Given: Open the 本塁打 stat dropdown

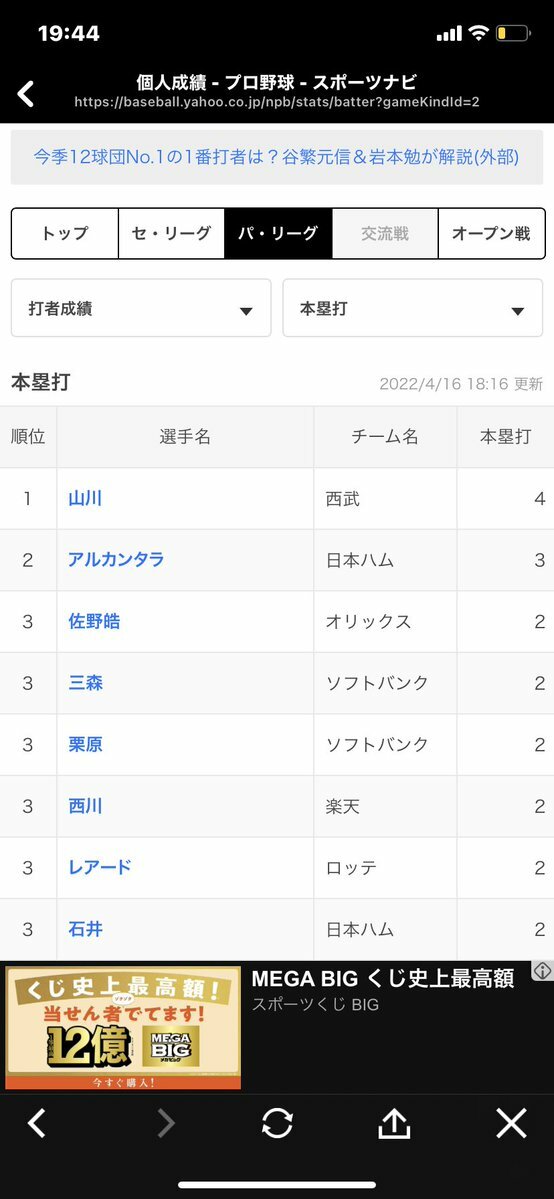Looking at the screenshot, I should (x=412, y=308).
